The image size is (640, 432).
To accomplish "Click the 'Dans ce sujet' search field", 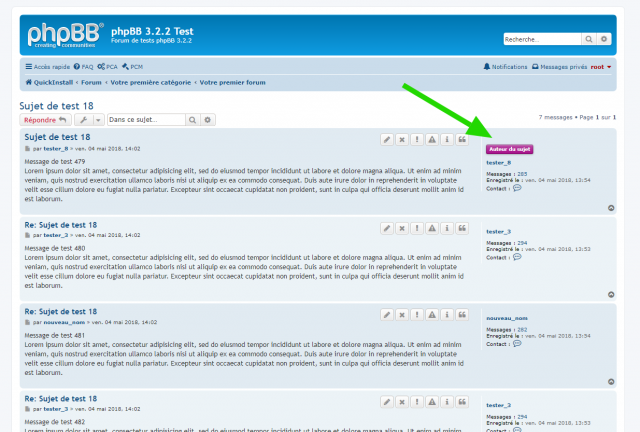I will pos(146,119).
